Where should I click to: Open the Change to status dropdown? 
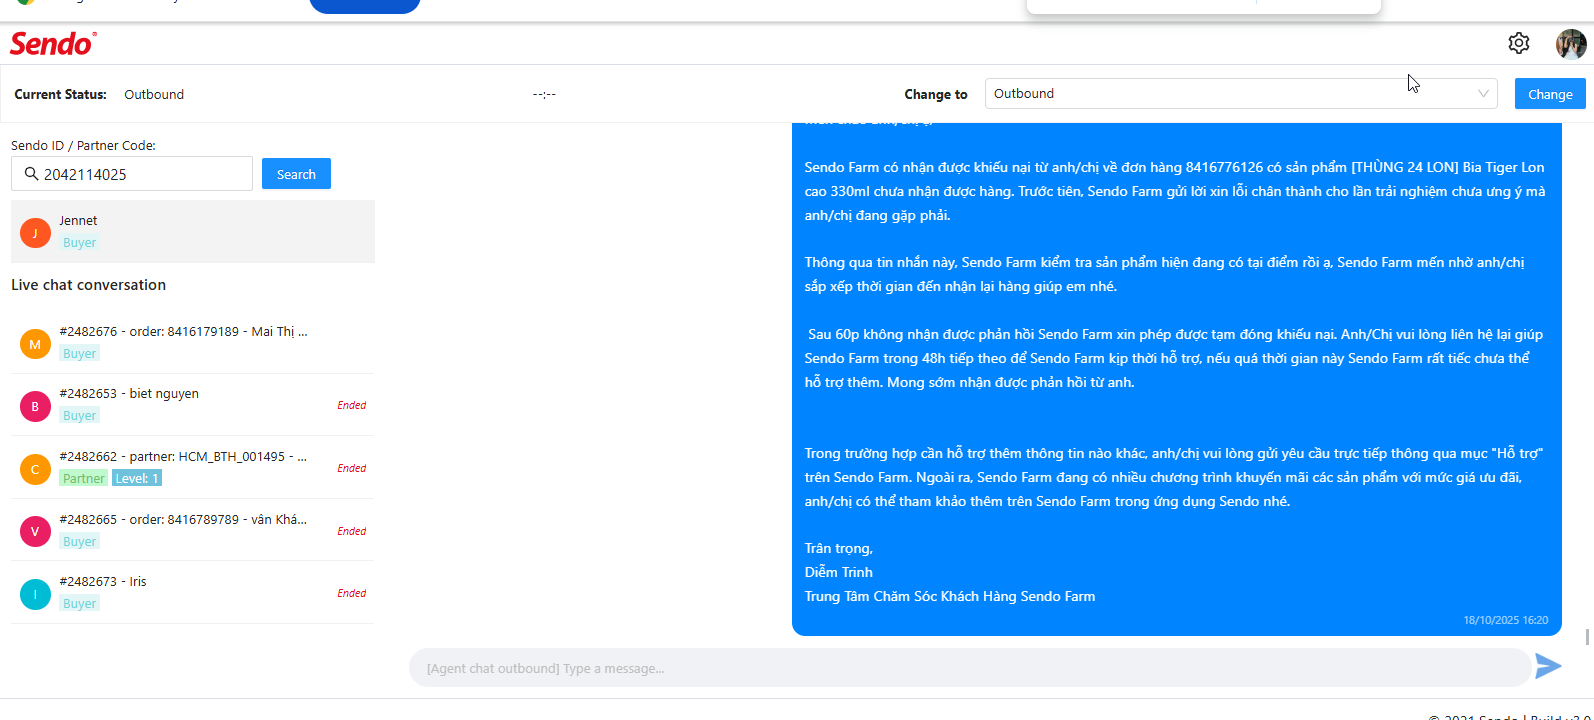pos(1241,94)
